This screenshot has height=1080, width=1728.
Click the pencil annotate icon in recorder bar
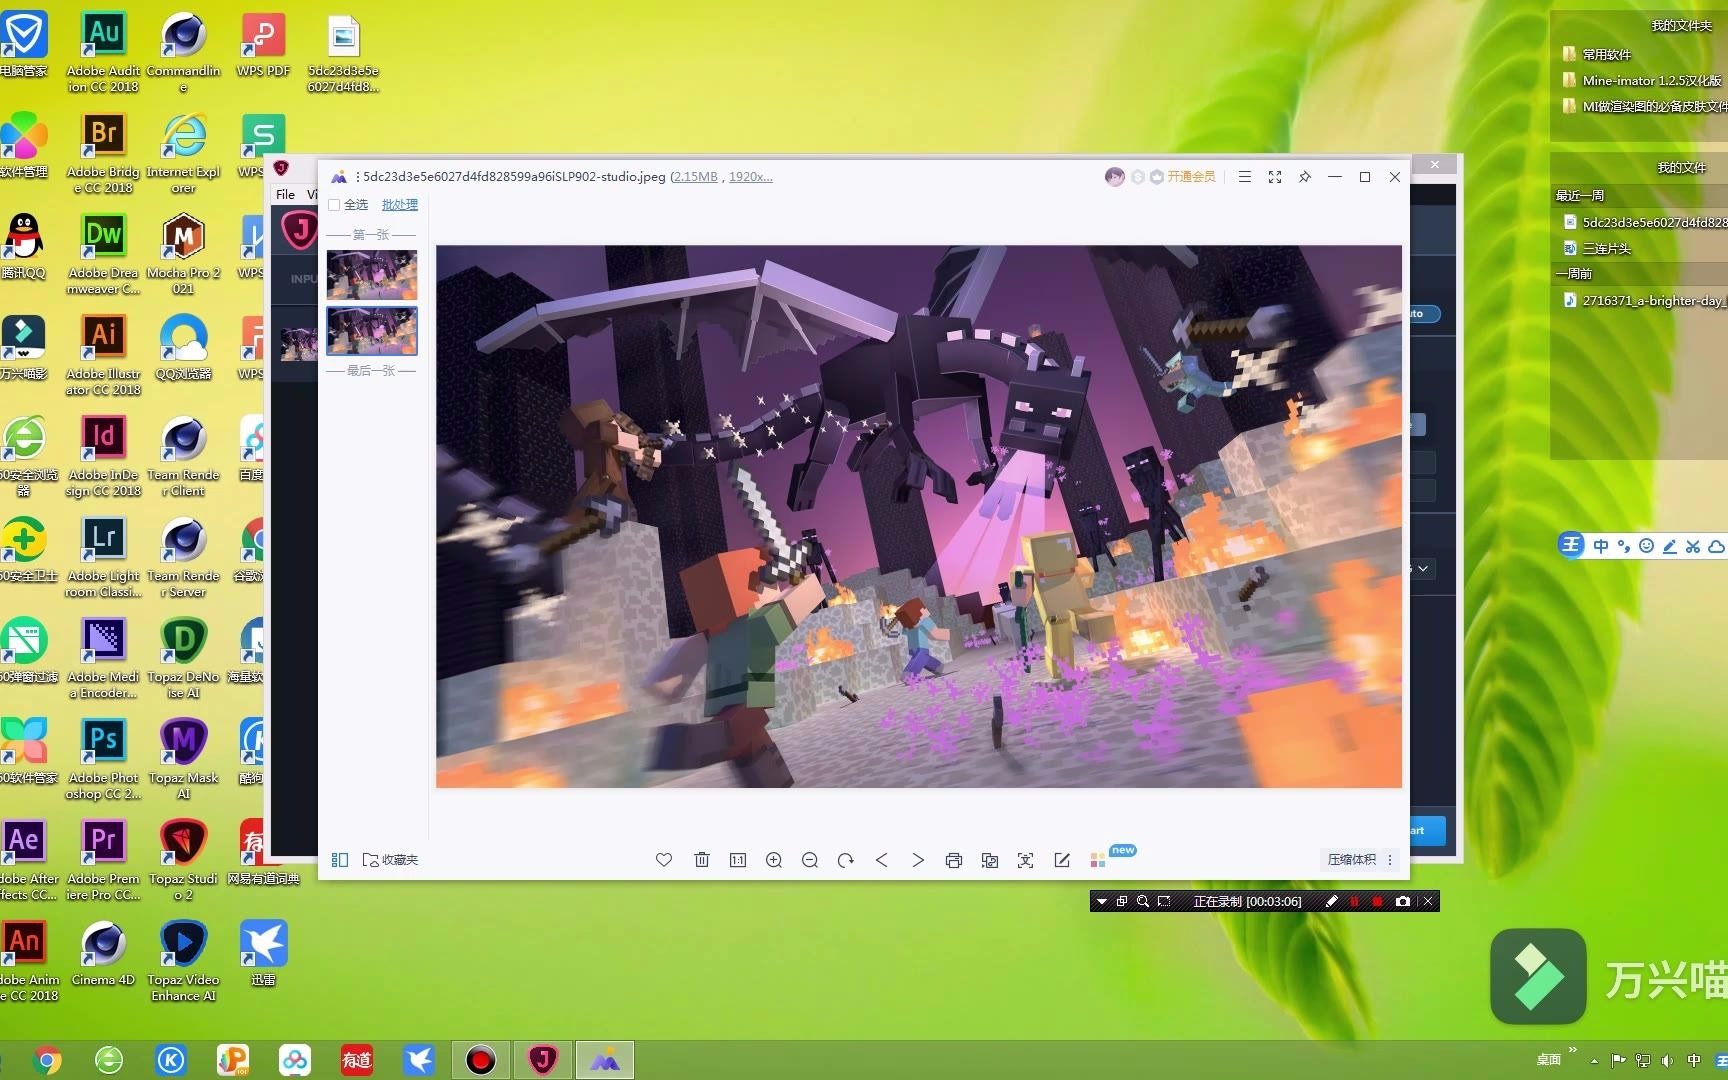click(1331, 902)
